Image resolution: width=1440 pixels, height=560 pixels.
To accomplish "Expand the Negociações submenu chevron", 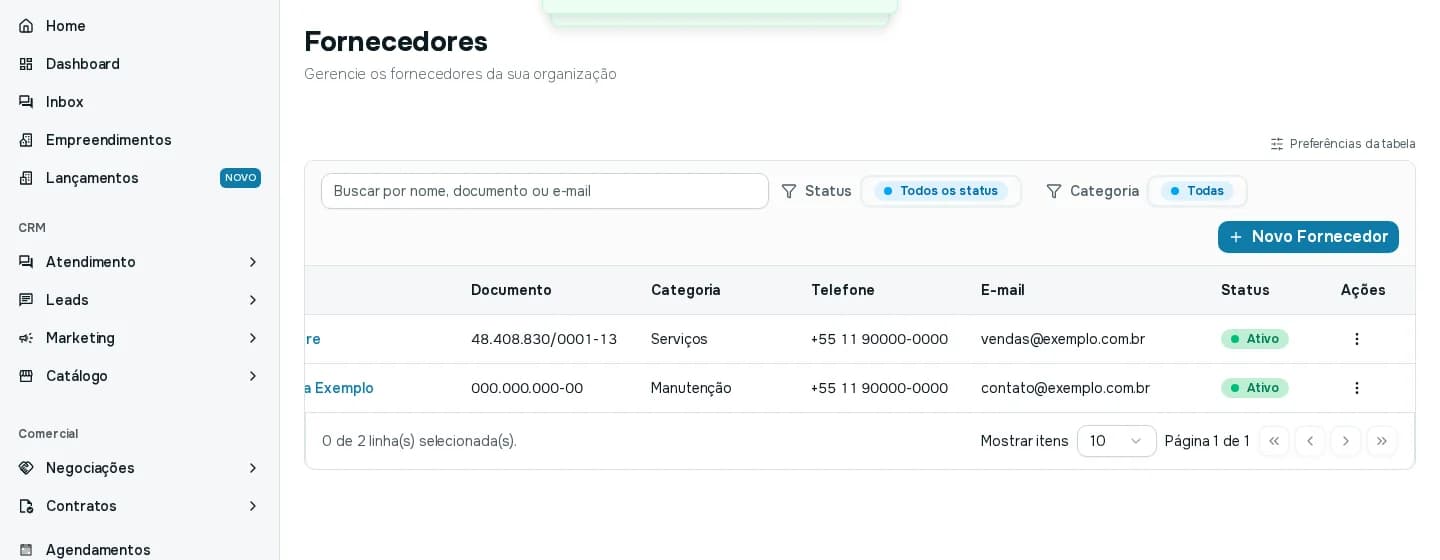I will coord(253,468).
